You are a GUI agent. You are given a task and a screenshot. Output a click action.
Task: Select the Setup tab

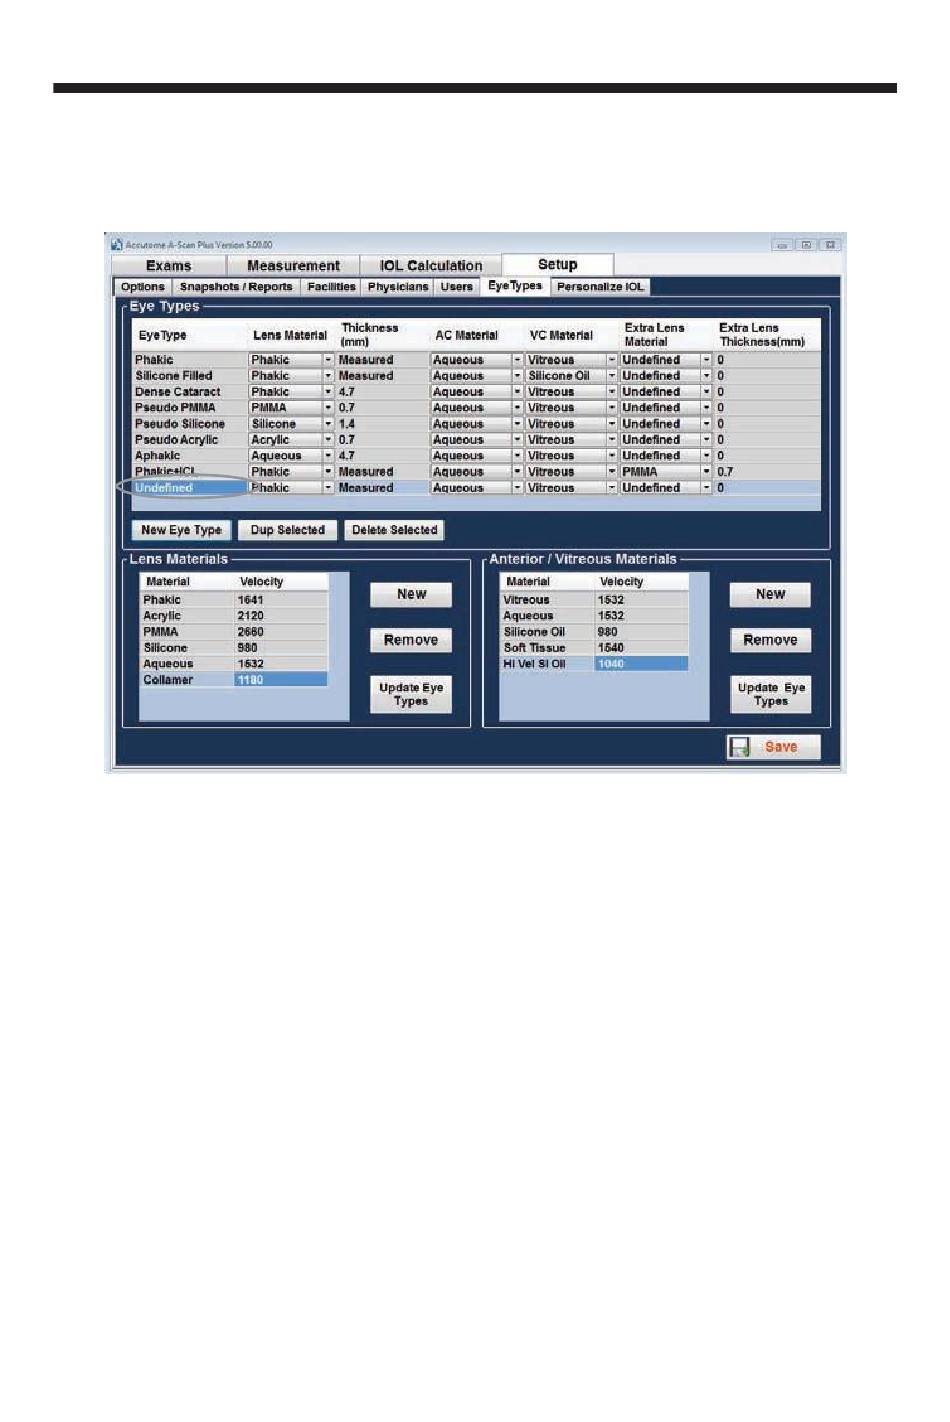click(x=557, y=264)
